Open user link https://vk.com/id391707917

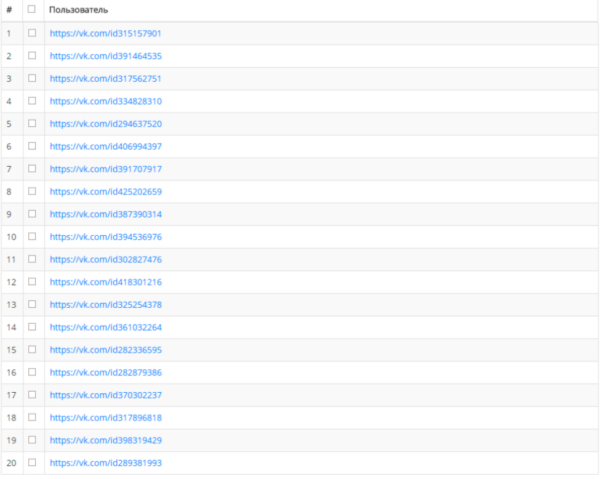[106, 169]
